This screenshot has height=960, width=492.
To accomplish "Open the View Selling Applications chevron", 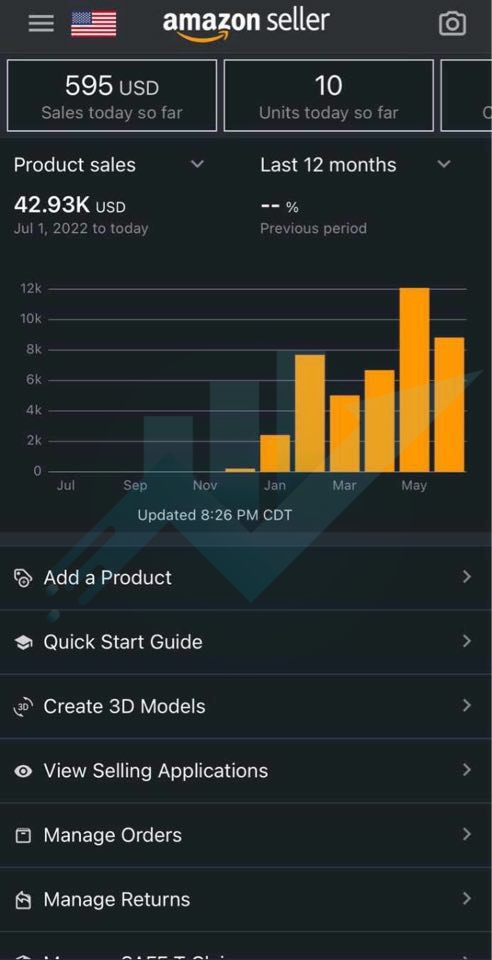I will (467, 770).
